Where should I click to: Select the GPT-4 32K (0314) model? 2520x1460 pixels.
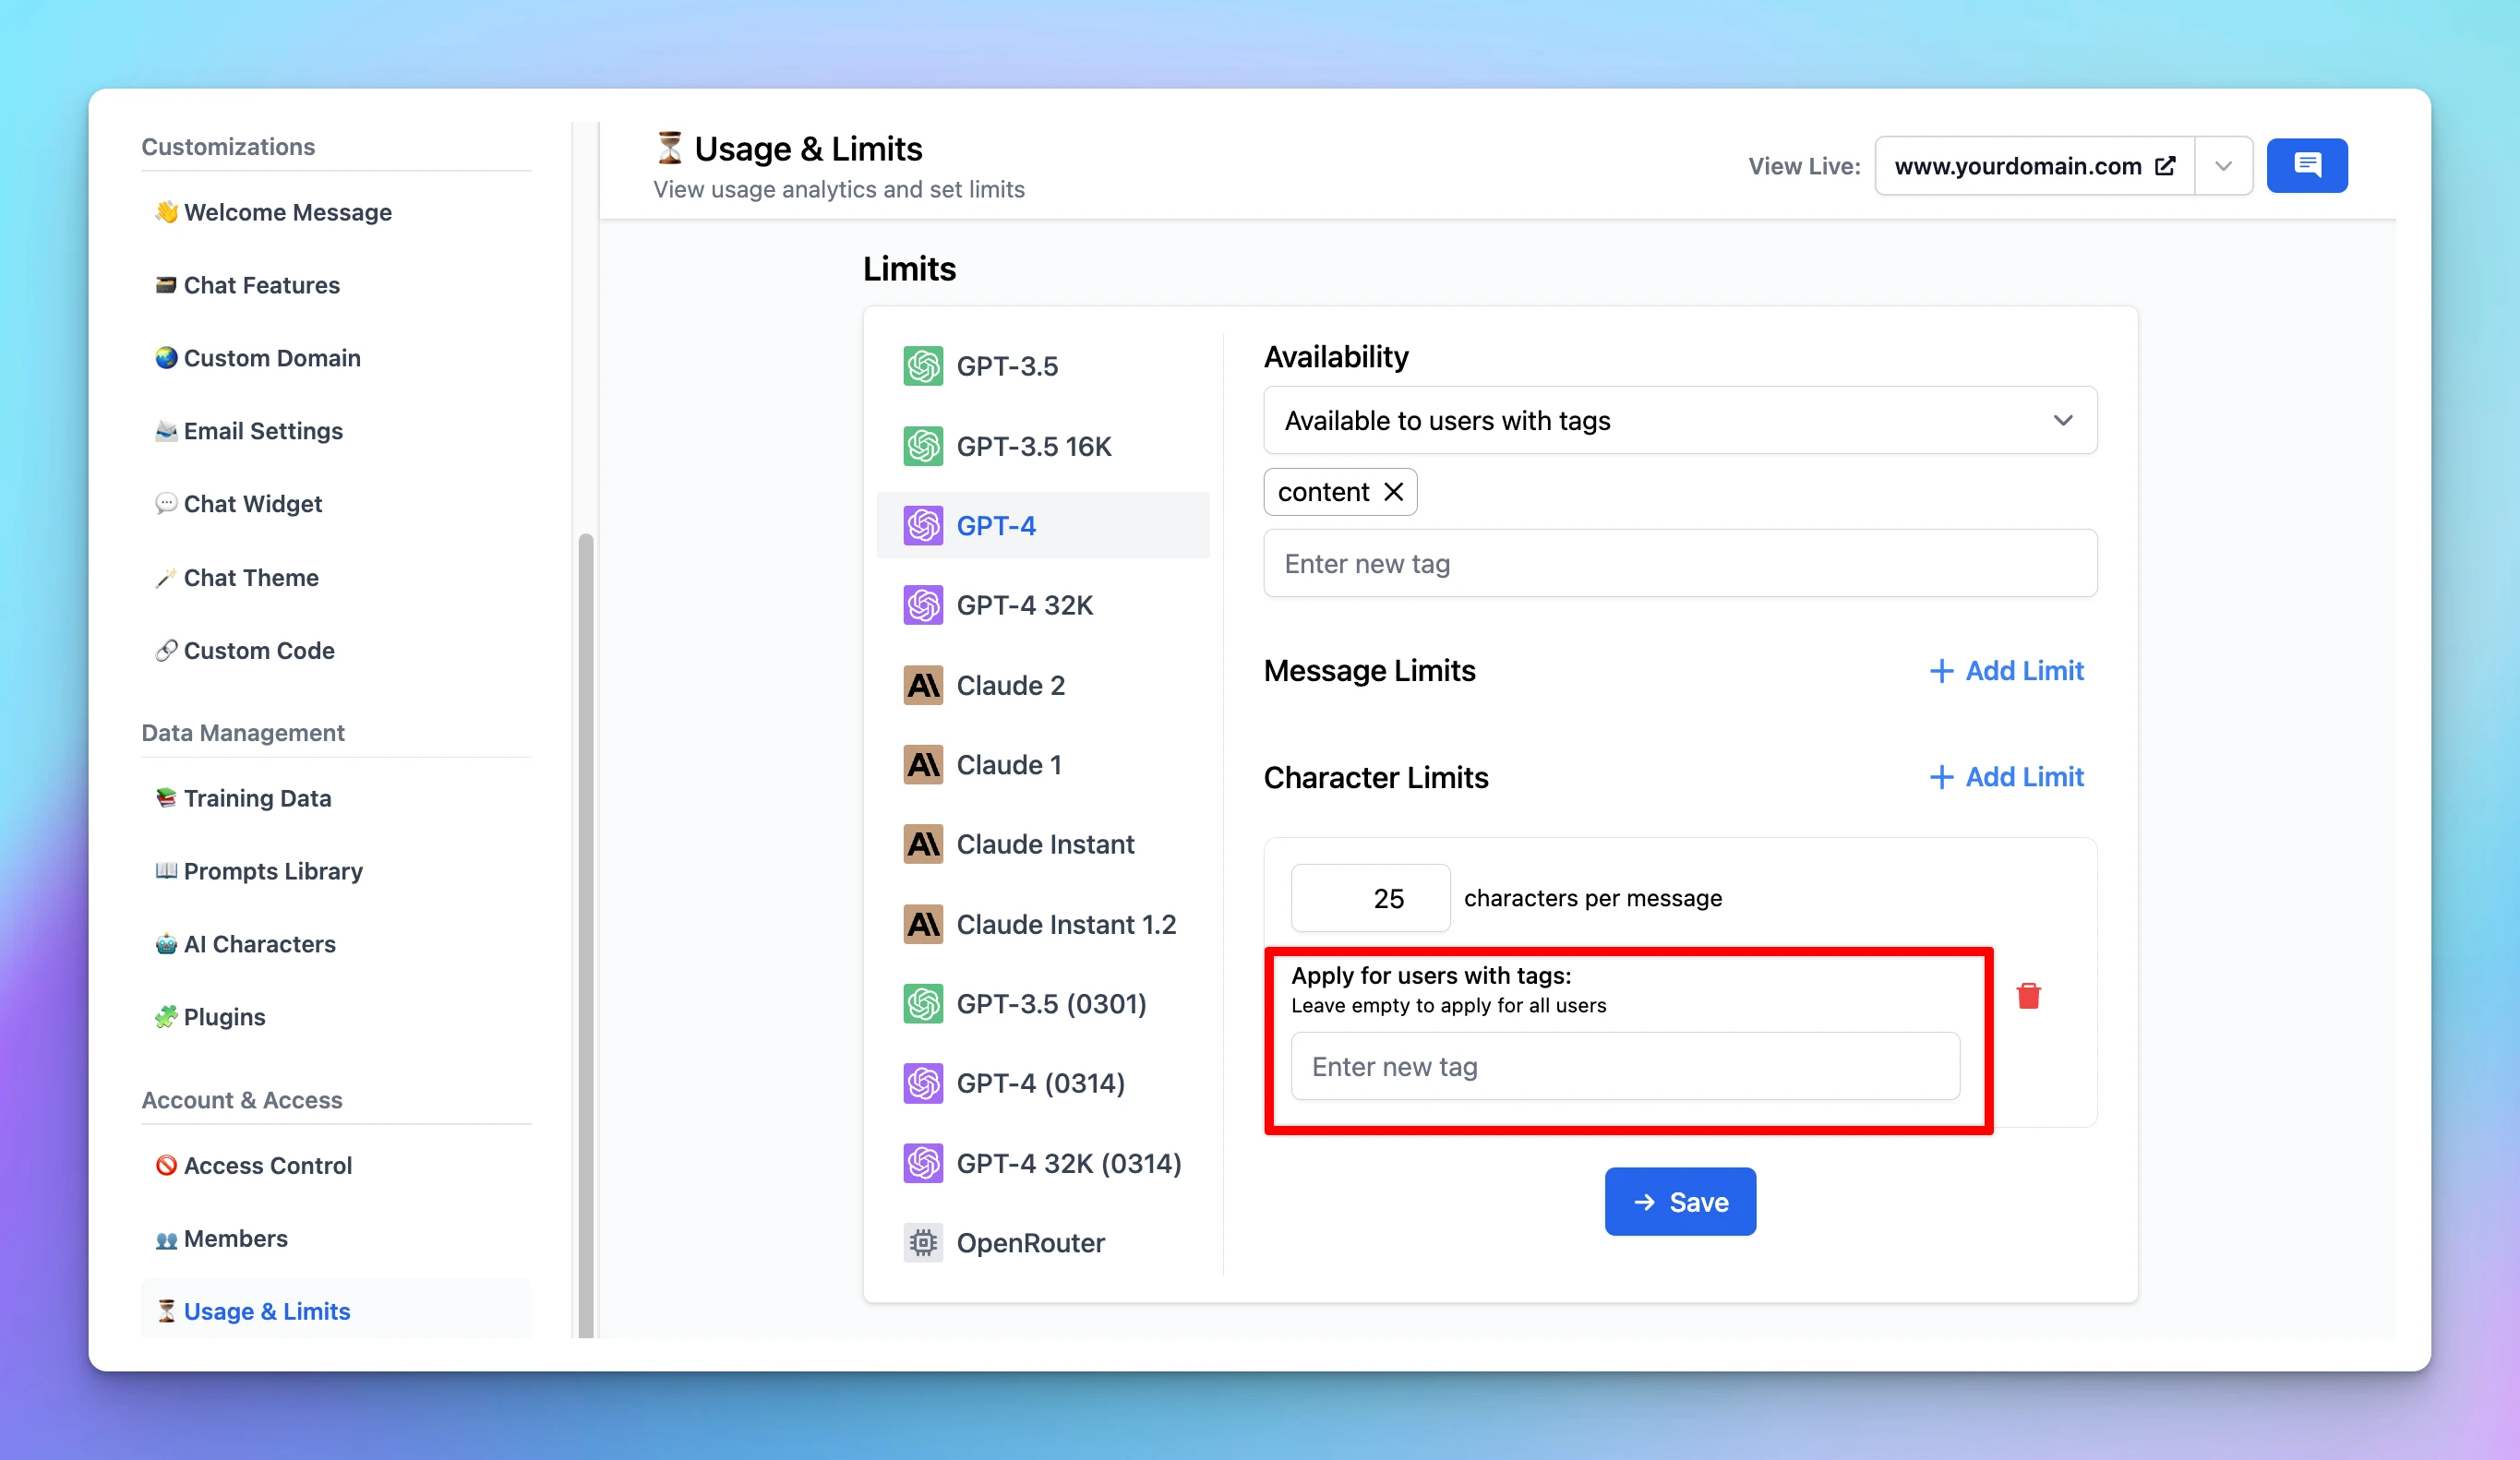[x=1069, y=1163]
